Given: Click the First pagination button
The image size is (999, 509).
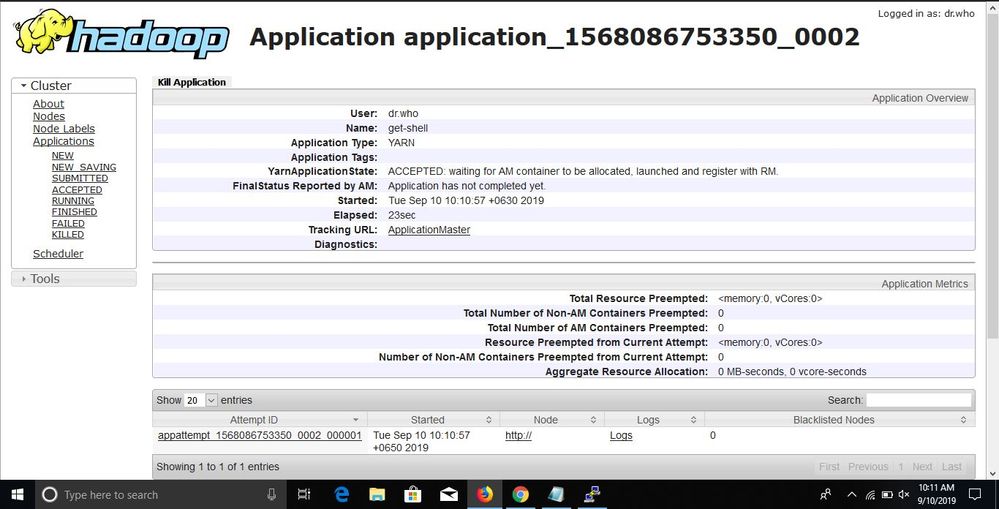Looking at the screenshot, I should 829,467.
